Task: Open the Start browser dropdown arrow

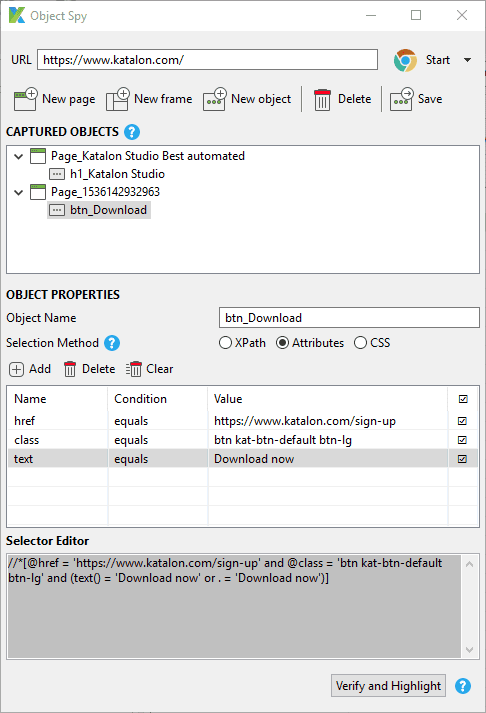Action: coord(467,60)
